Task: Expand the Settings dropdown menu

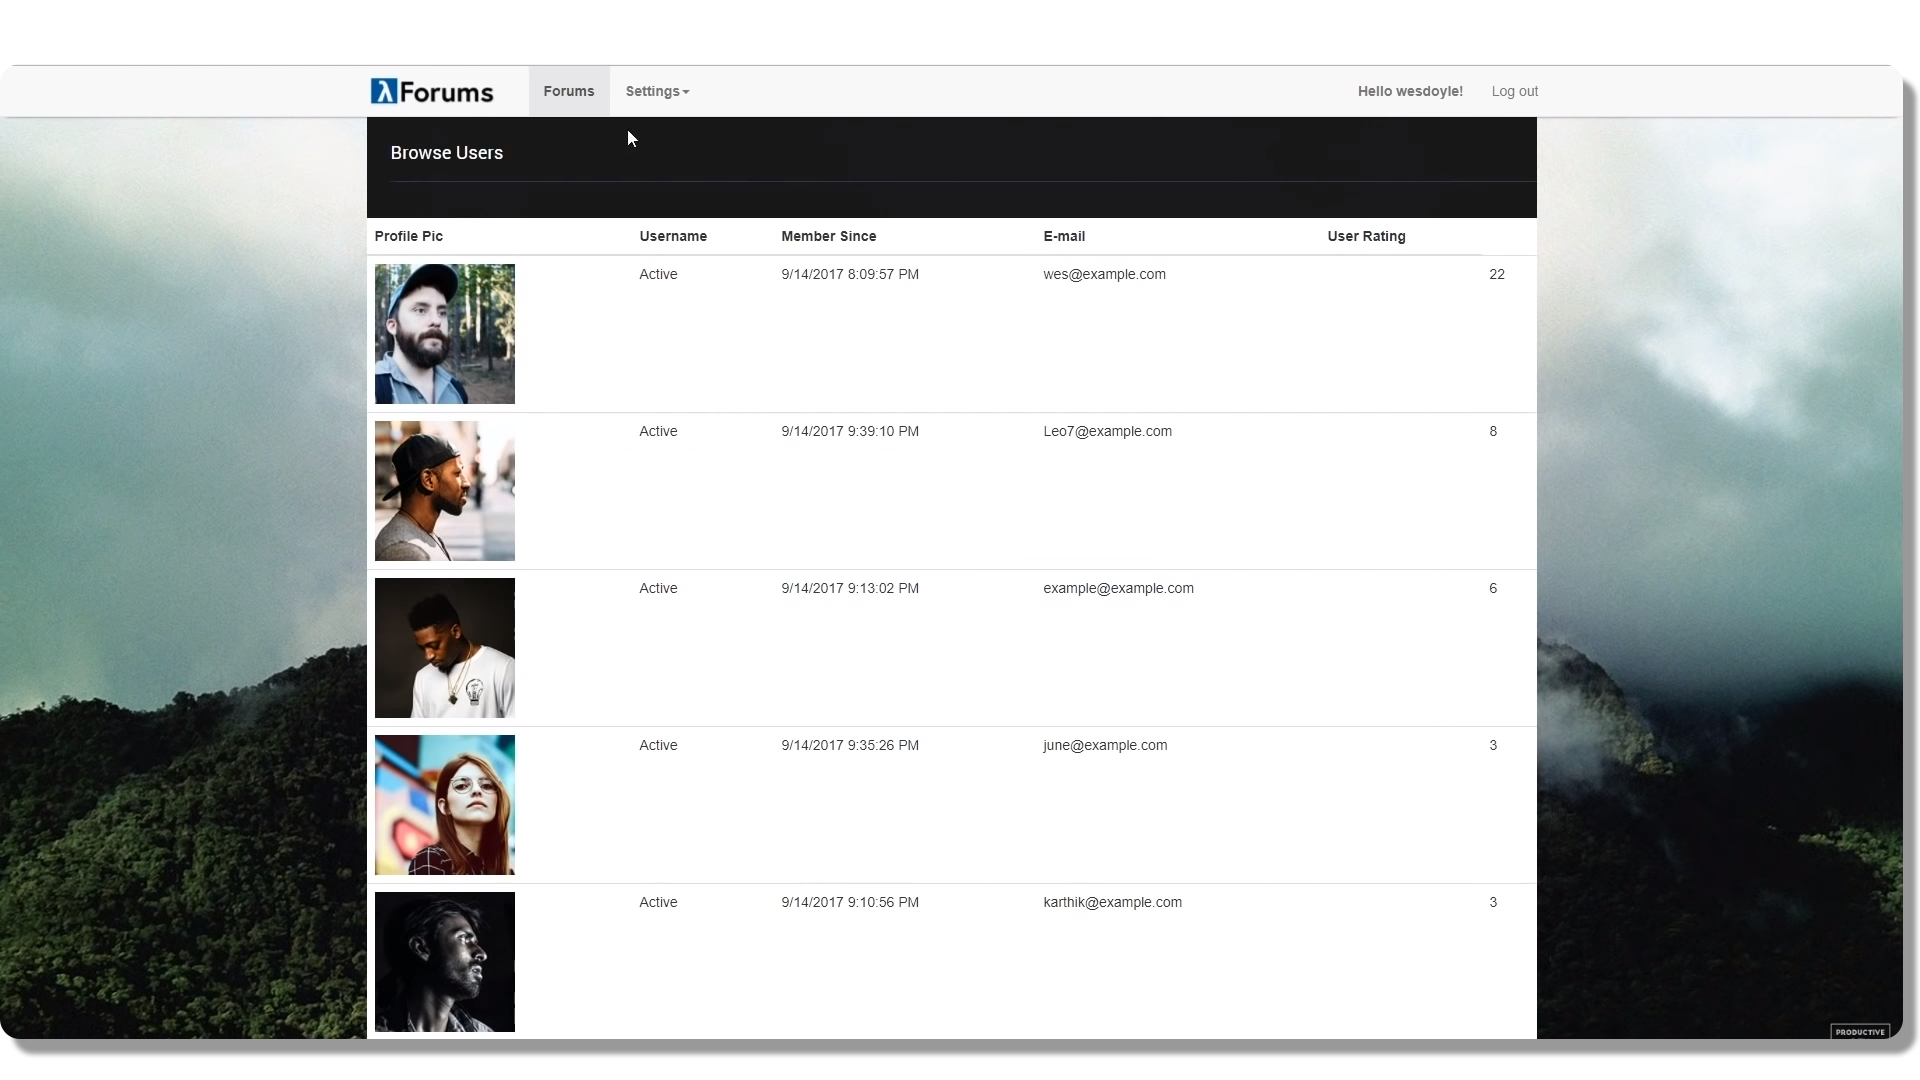Action: (x=657, y=91)
